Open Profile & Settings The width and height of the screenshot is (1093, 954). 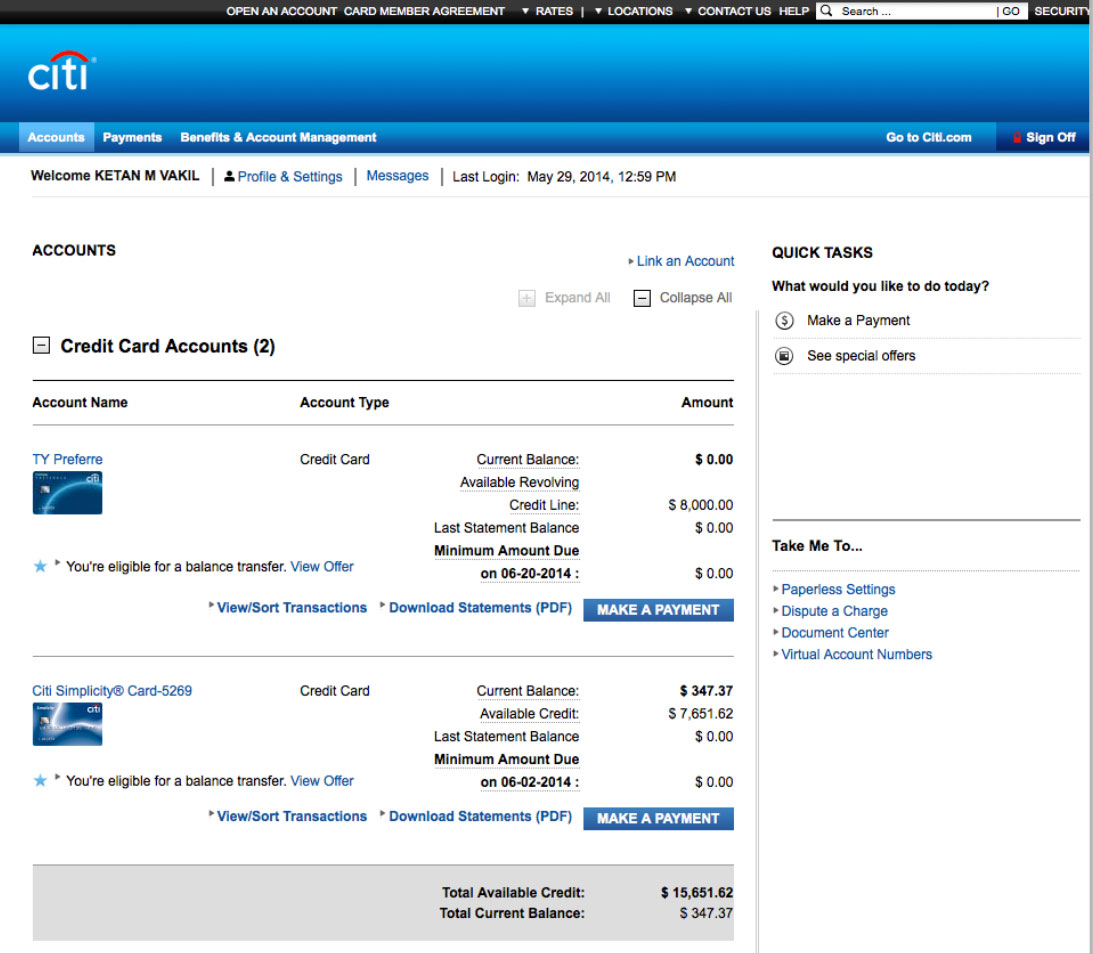coord(290,177)
